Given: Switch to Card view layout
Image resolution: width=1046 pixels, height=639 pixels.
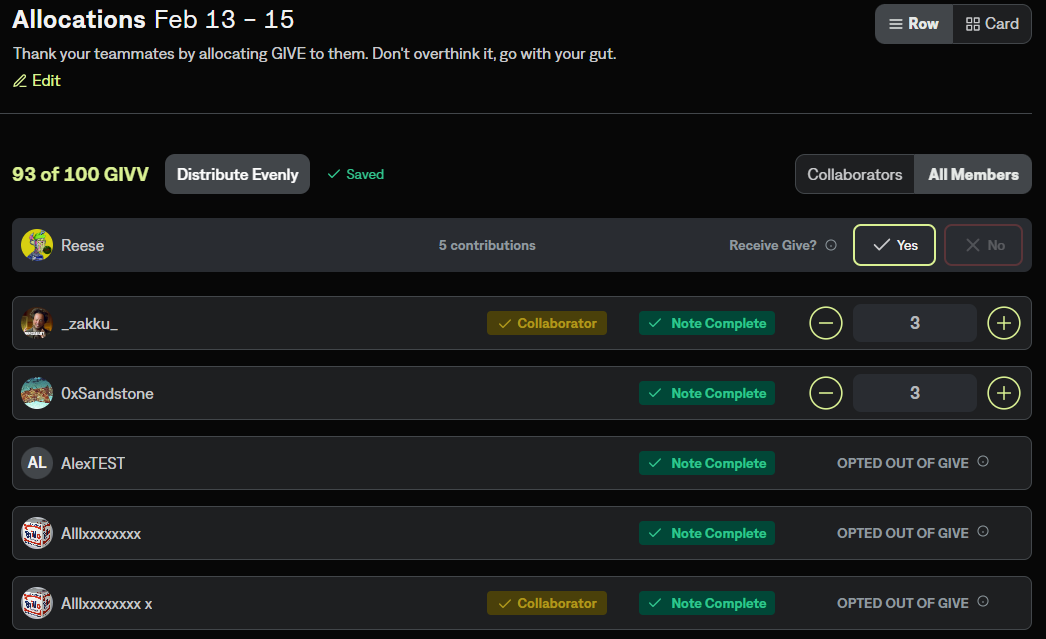Looking at the screenshot, I should point(992,24).
